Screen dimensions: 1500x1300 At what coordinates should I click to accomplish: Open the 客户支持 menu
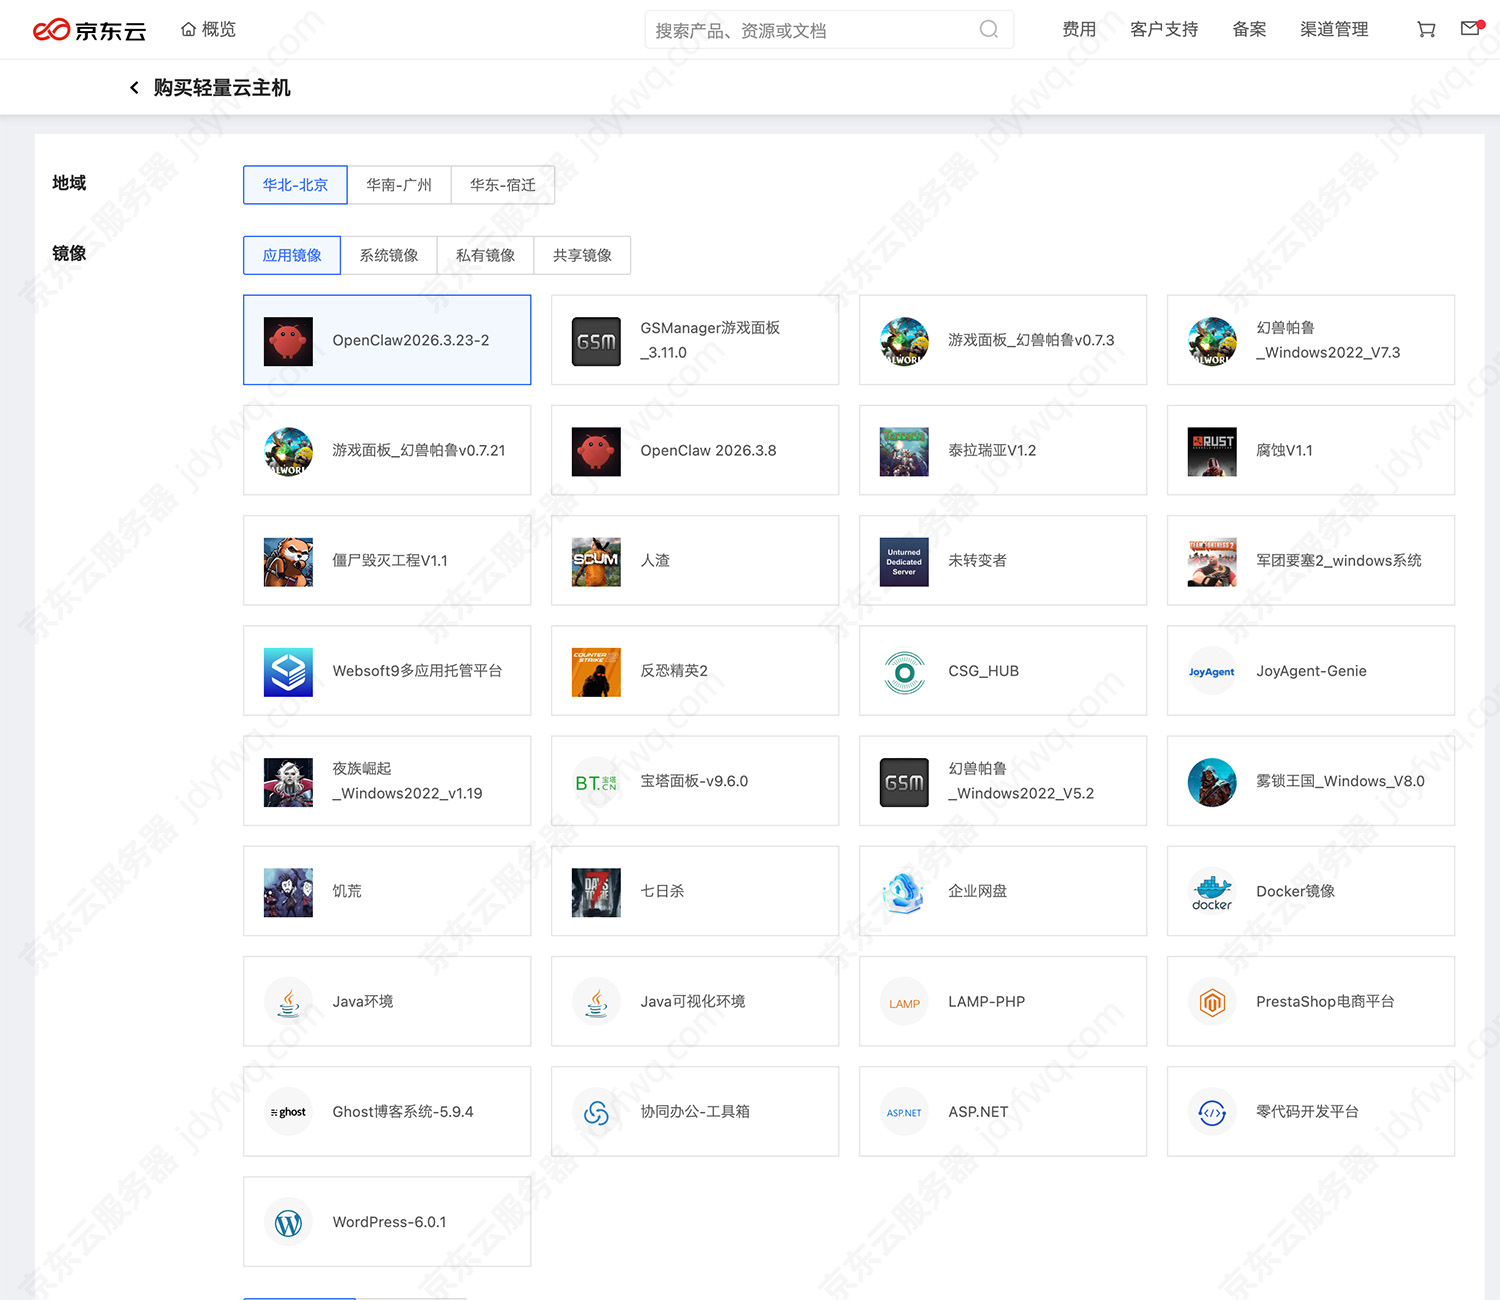1164,30
